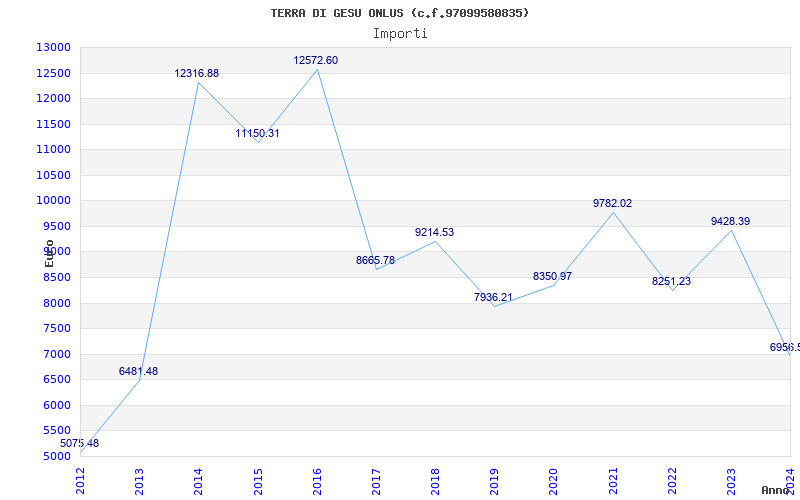Click the x-axis year 2020
Screen dimensions: 800x500
(554, 482)
